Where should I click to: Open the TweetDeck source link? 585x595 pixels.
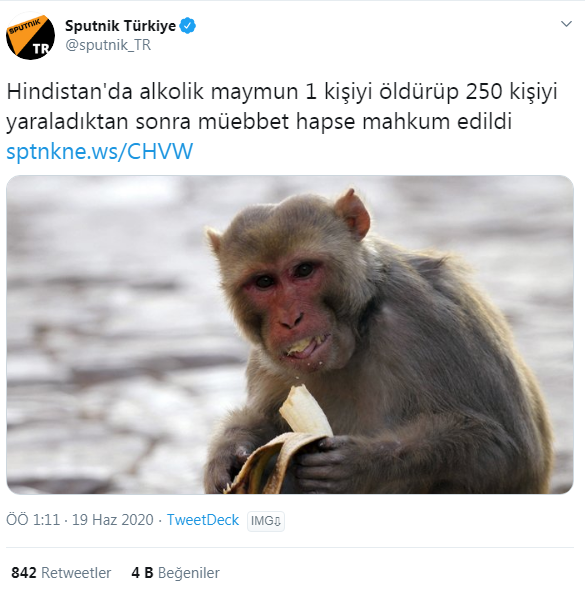(x=203, y=520)
